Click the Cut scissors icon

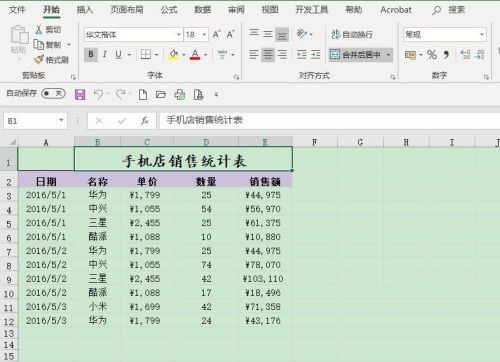point(39,30)
